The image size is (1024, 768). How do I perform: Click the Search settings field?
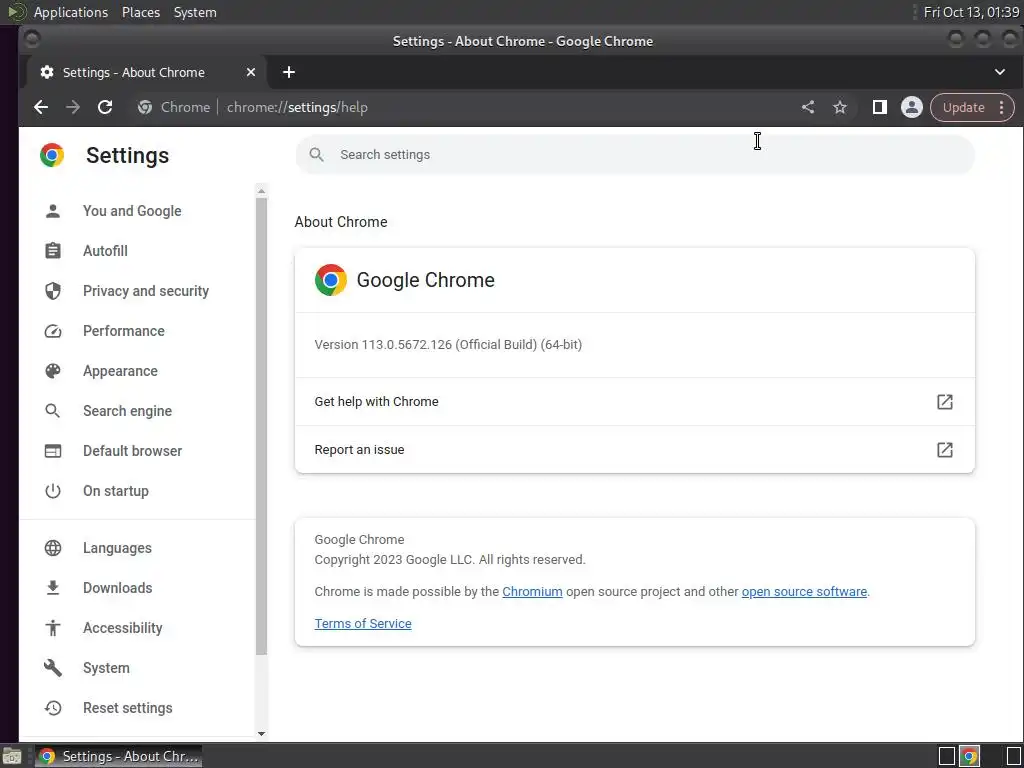[x=635, y=155]
